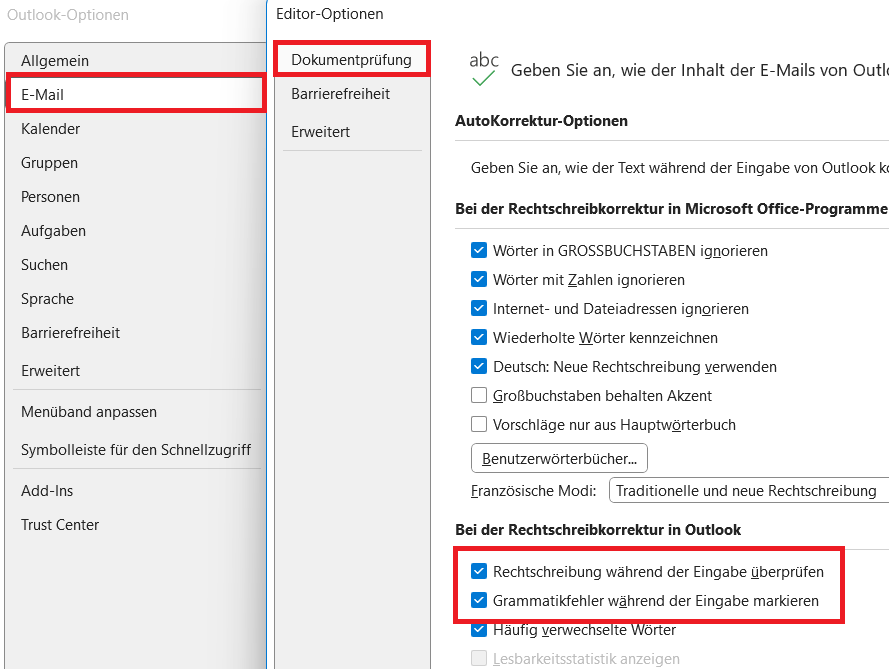The width and height of the screenshot is (889, 669).
Task: Open Trust Center category
Action: click(136, 524)
